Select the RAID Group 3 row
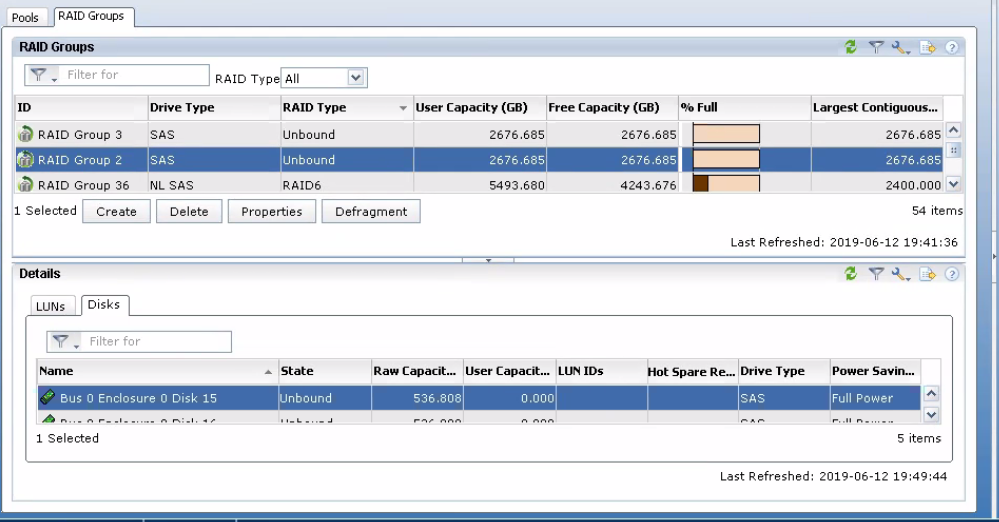999x522 pixels. (80, 134)
